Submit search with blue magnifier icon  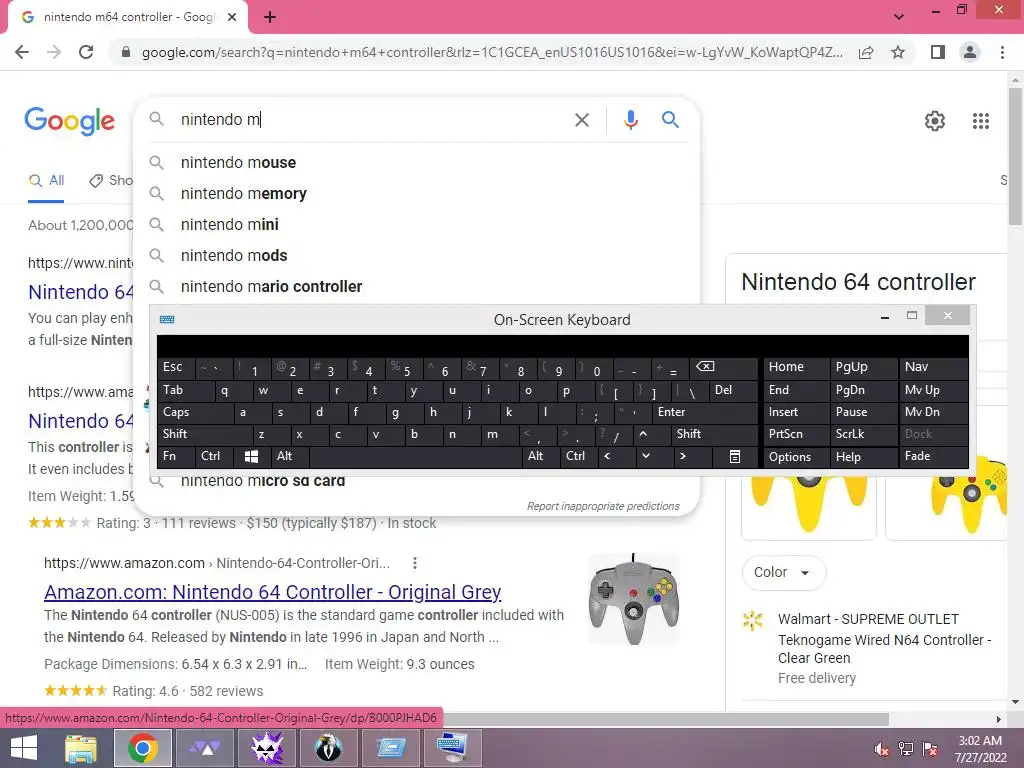[x=670, y=120]
